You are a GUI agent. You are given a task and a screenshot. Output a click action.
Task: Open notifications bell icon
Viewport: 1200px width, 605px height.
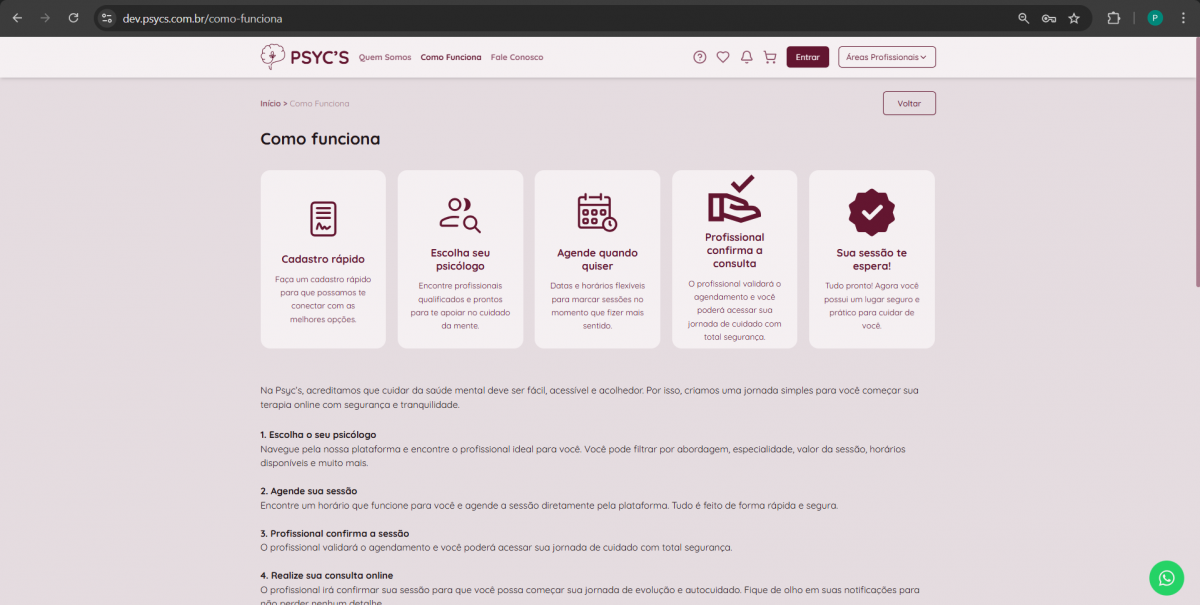(x=746, y=57)
